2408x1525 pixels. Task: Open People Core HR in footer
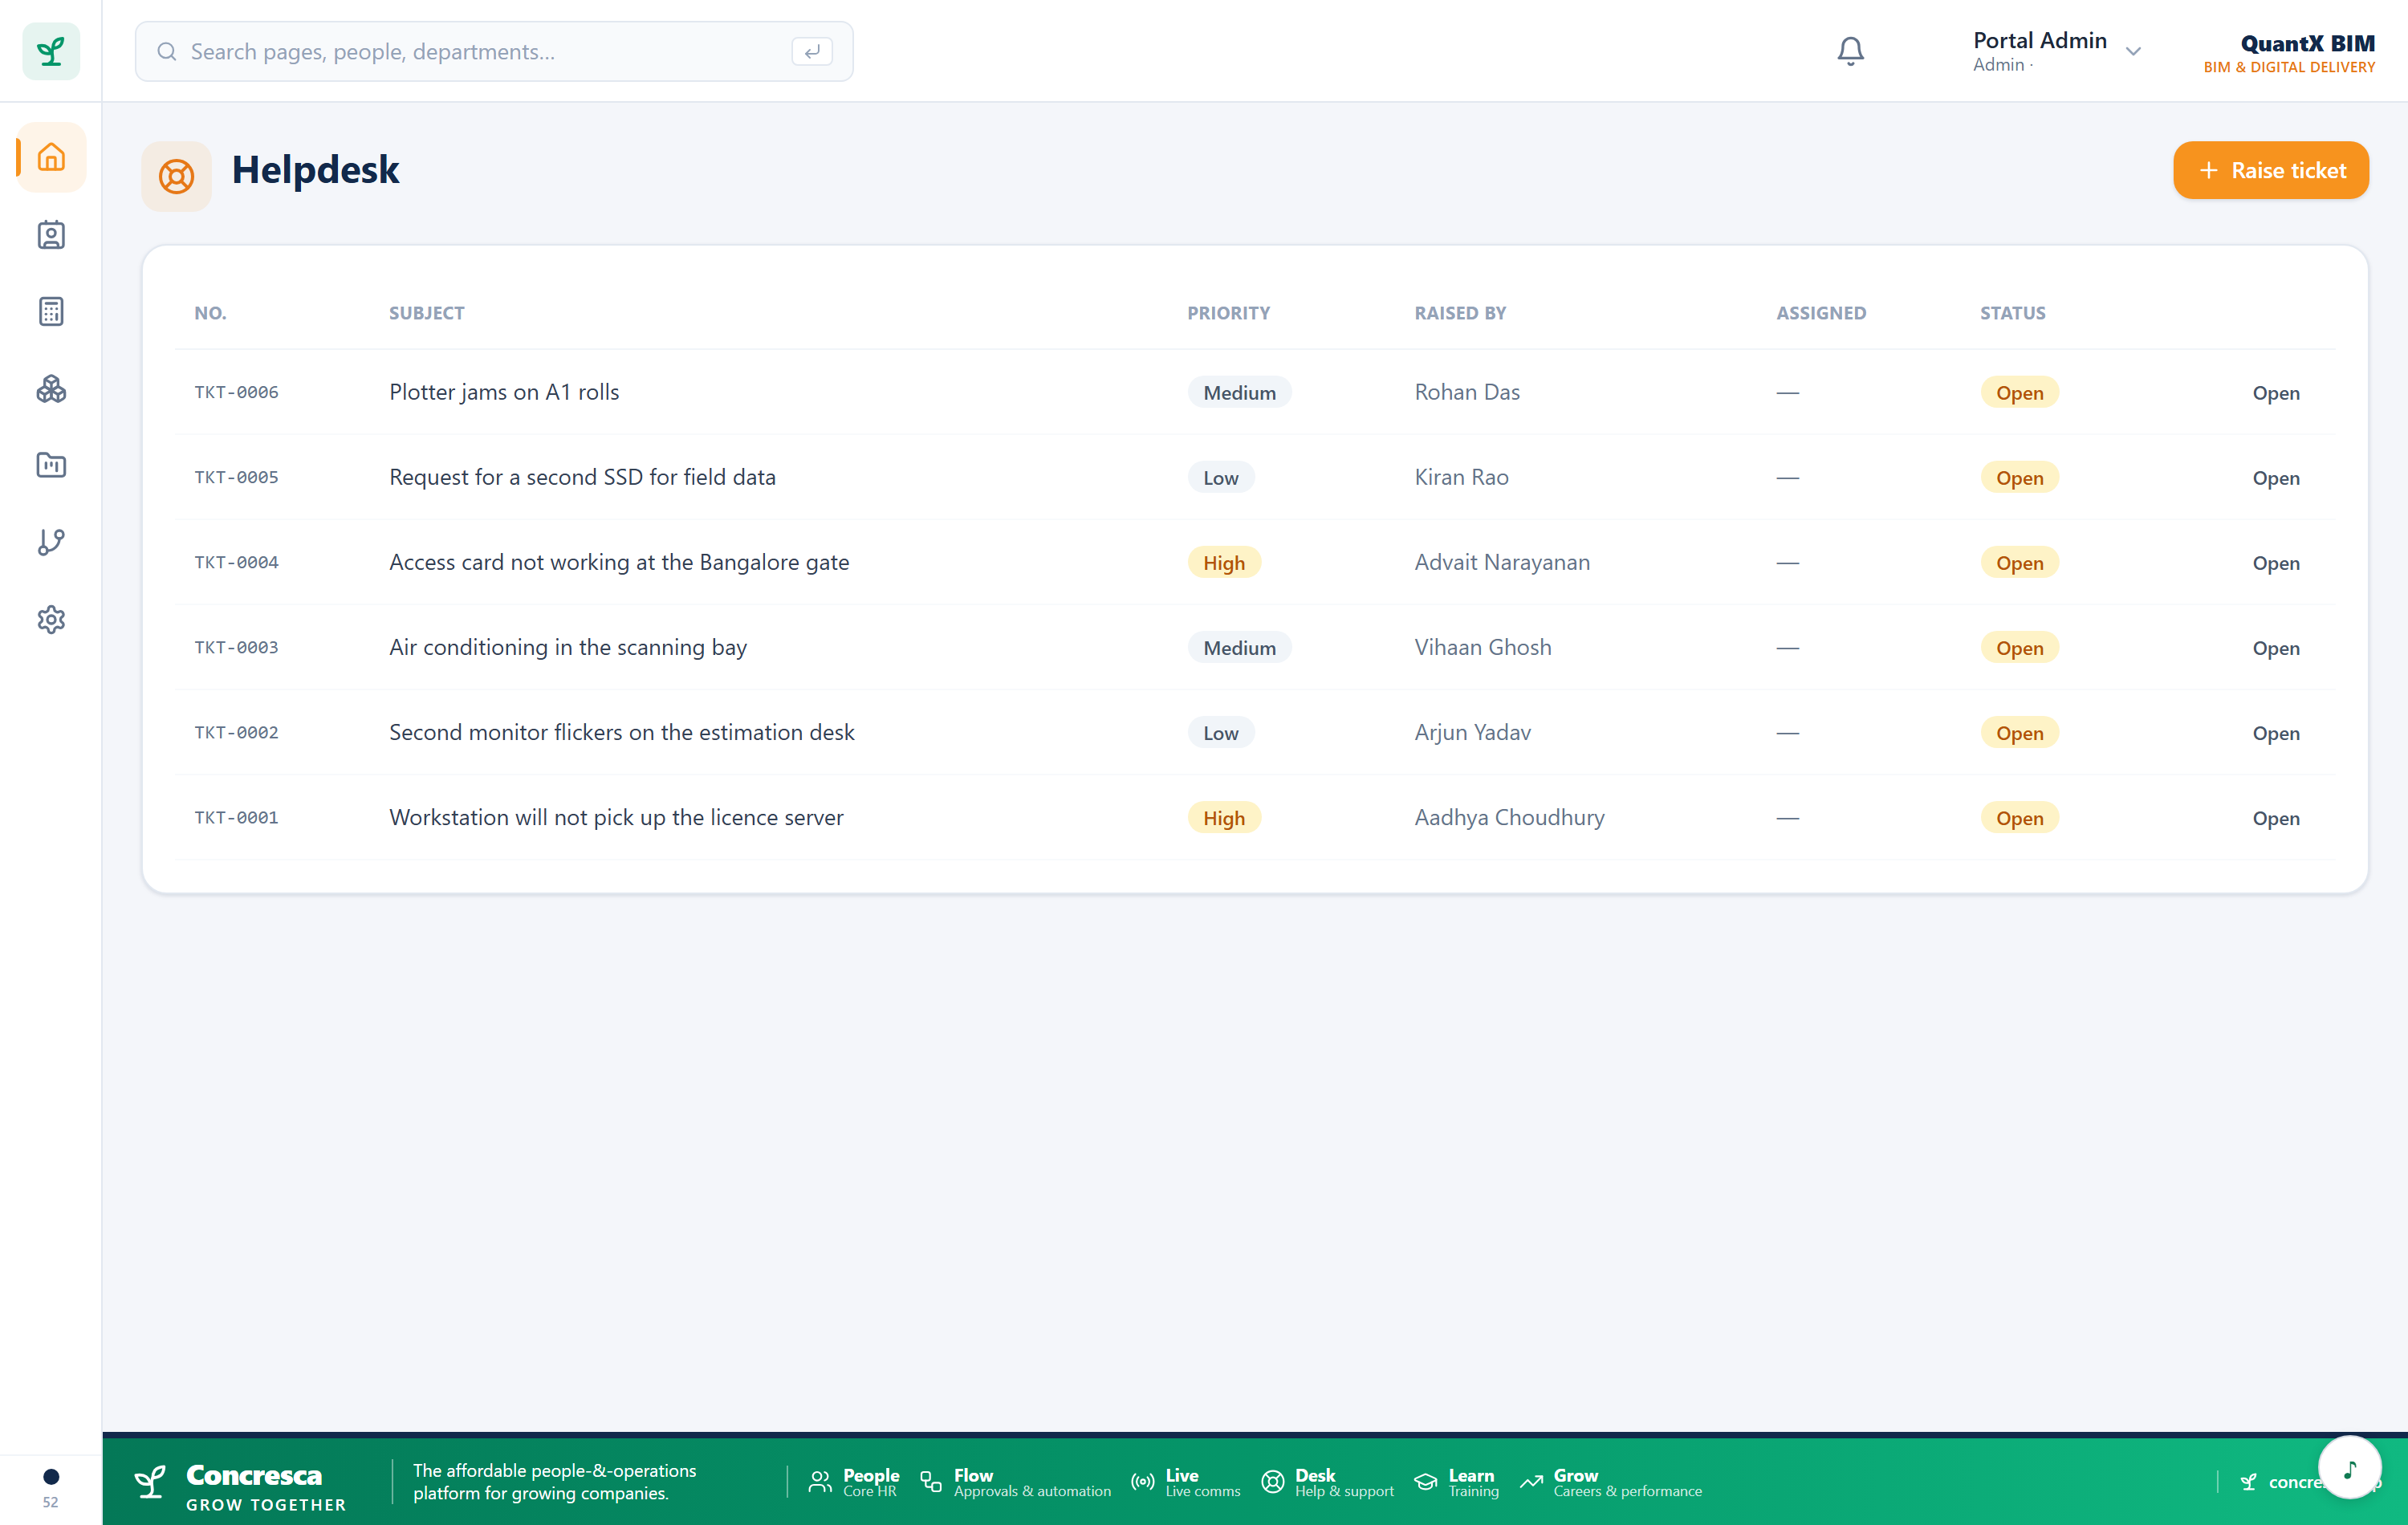point(854,1482)
